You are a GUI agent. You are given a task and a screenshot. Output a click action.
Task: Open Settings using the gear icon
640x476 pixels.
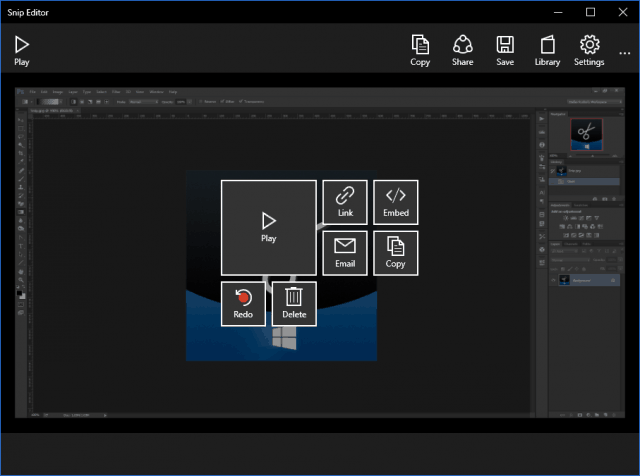pos(589,51)
